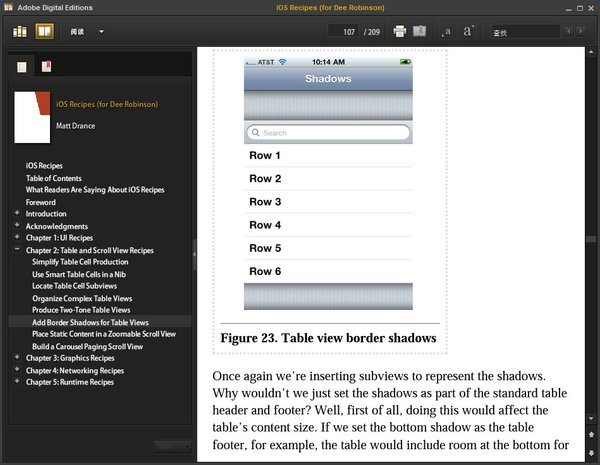
Task: Collapse sidebar using panel divider handle
Action: [194, 254]
